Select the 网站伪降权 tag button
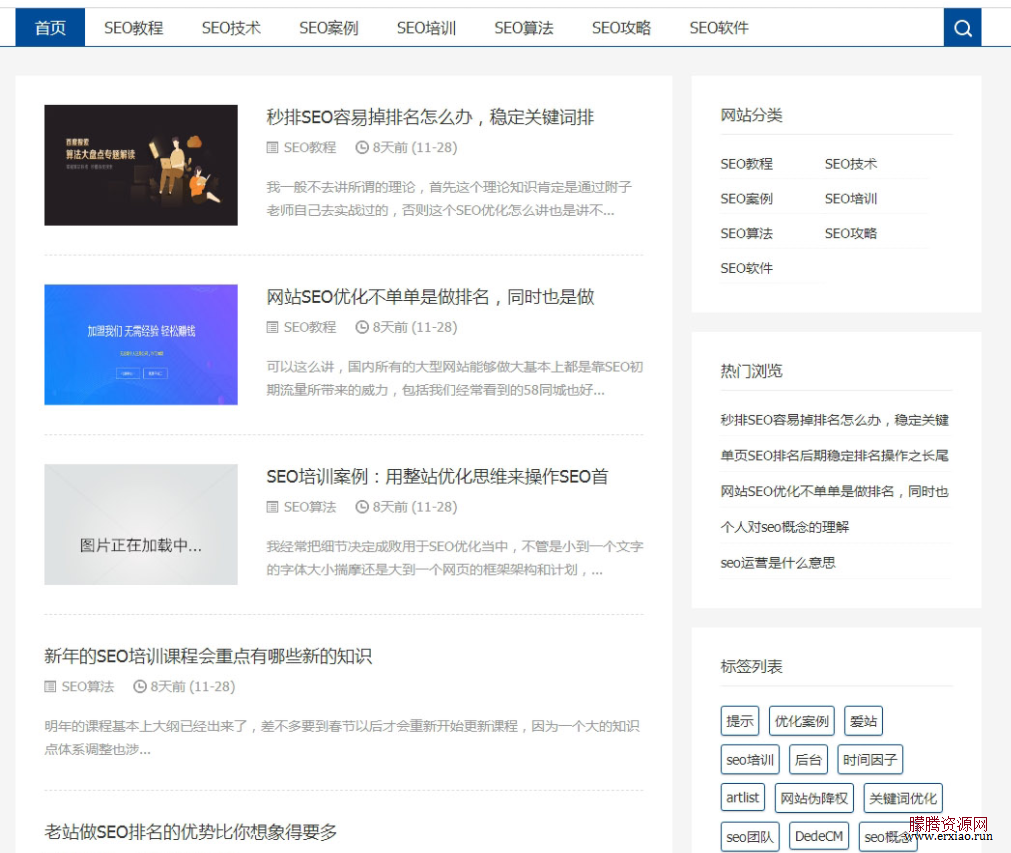This screenshot has height=853, width=1011. coord(814,798)
